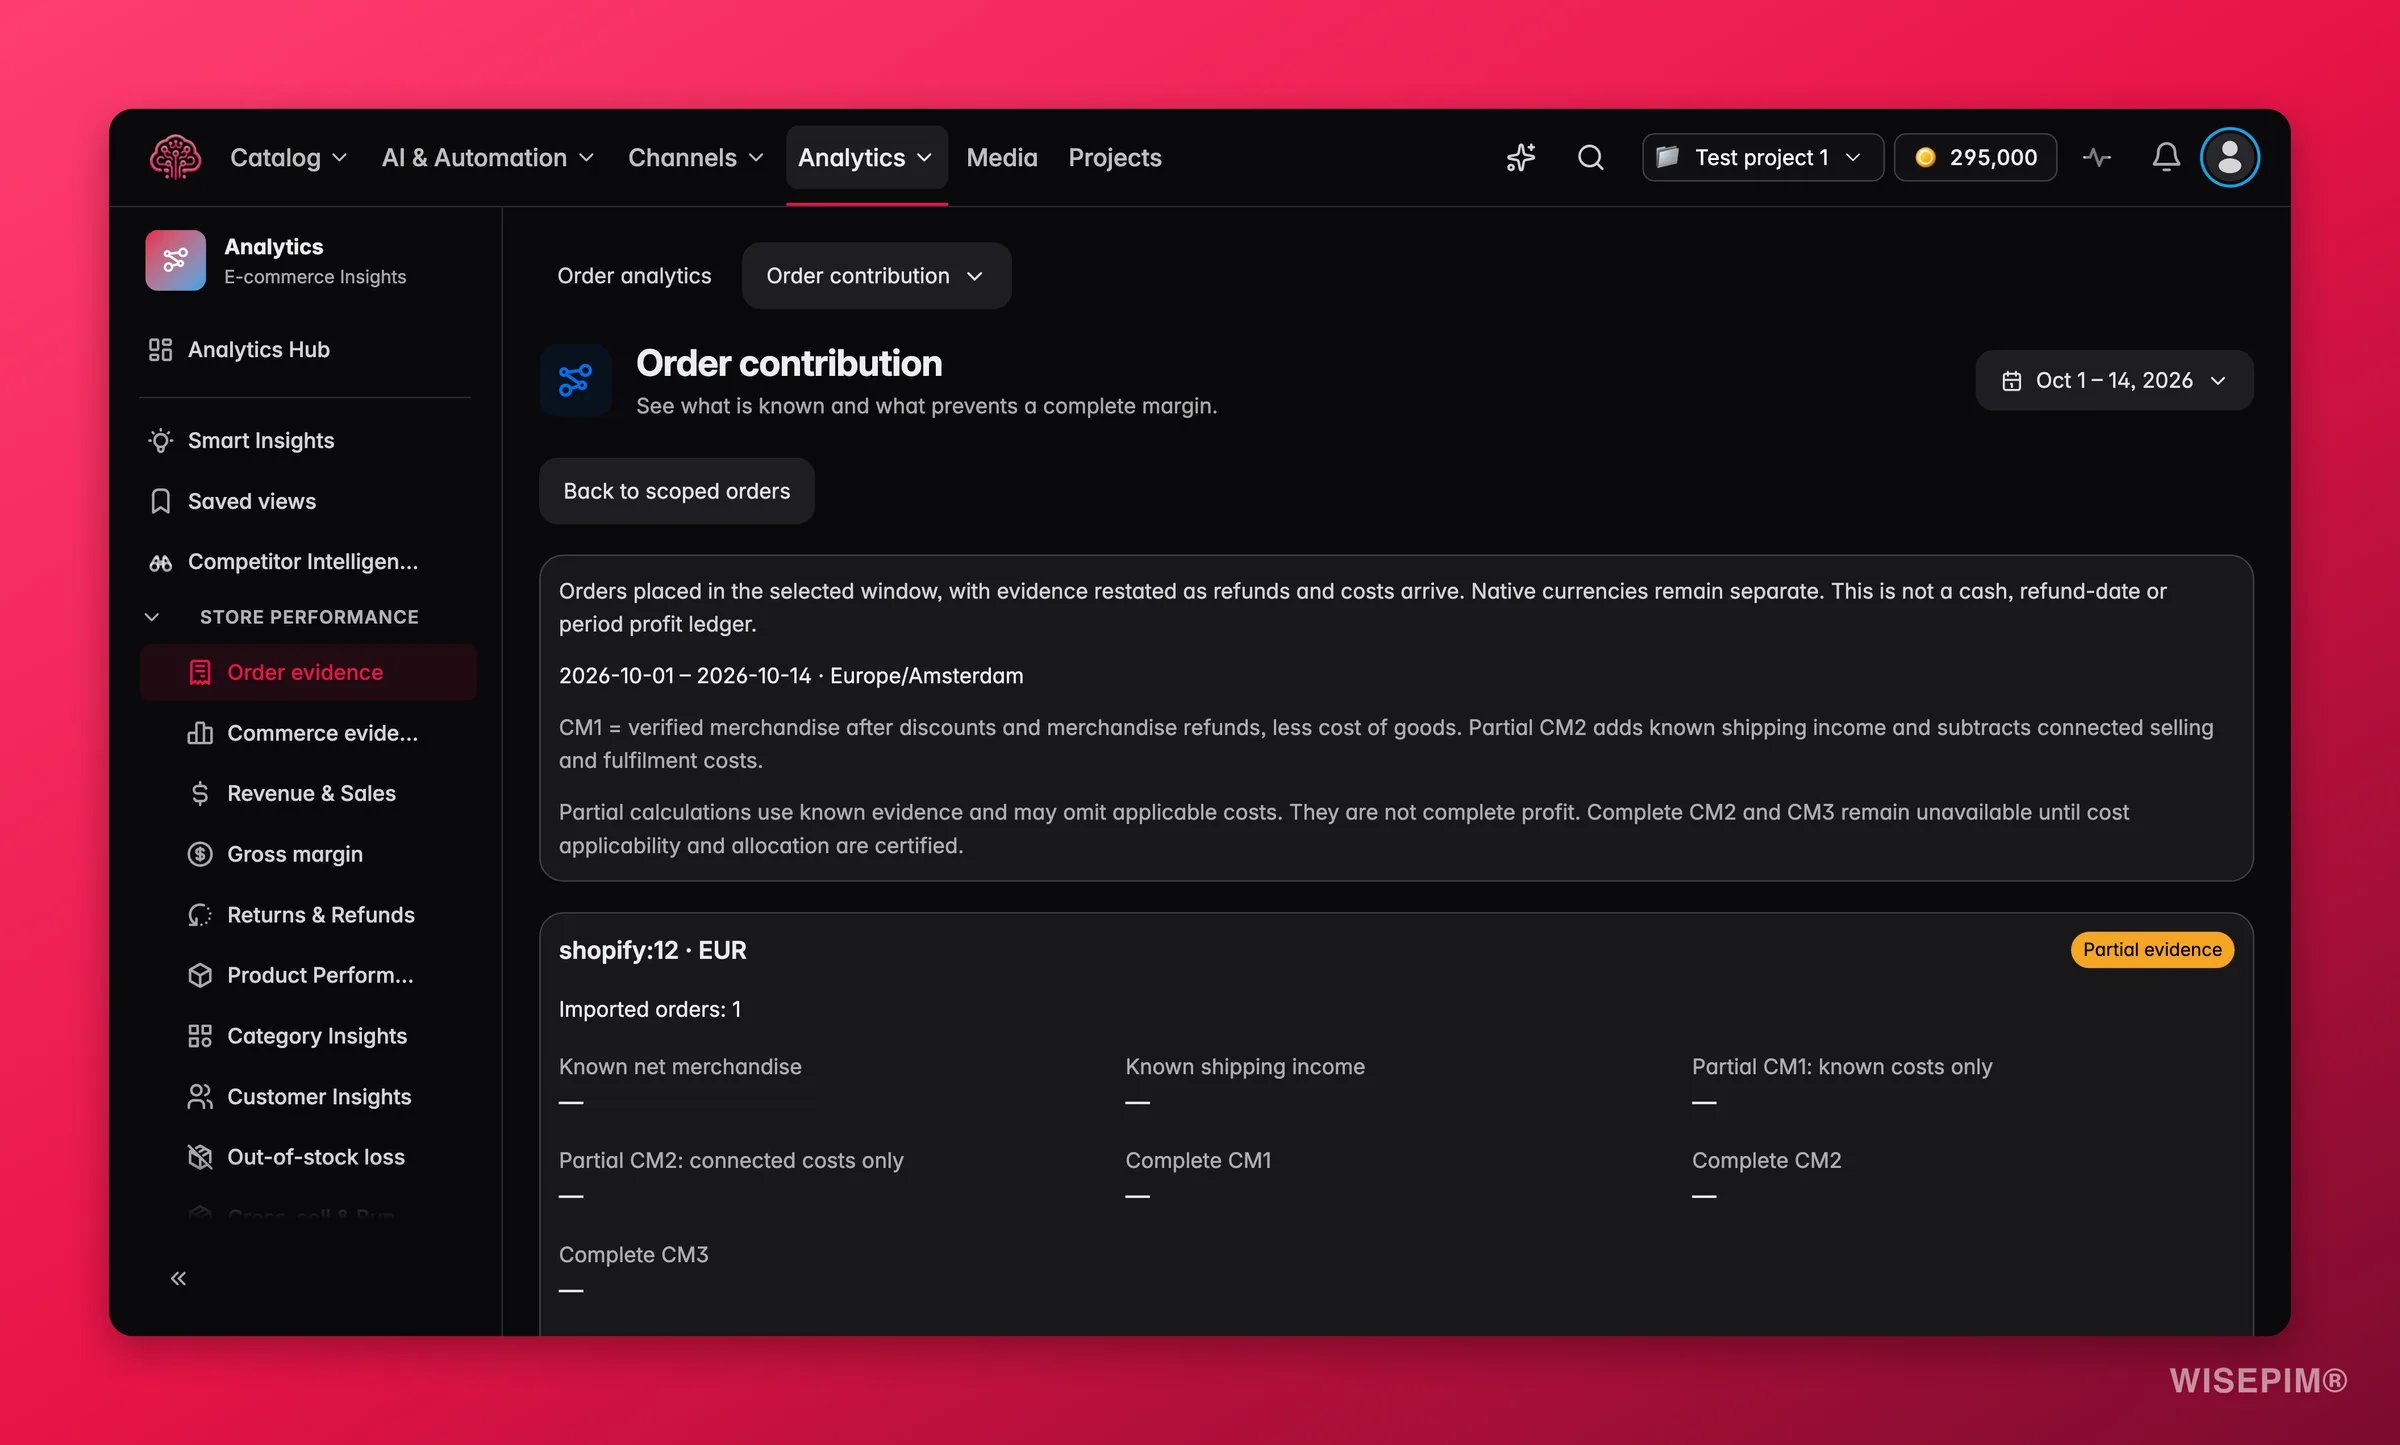Select Gross margin in sidebar
This screenshot has height=1445, width=2400.
[x=308, y=854]
